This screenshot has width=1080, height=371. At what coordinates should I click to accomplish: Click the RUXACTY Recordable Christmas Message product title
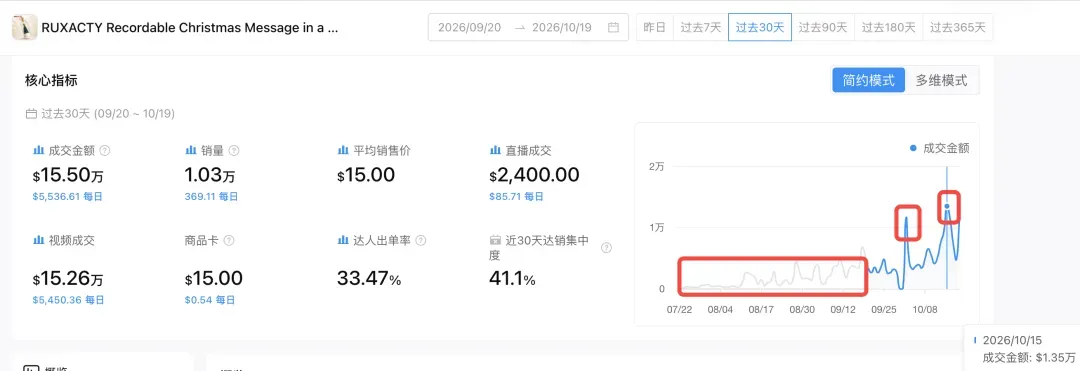(190, 28)
